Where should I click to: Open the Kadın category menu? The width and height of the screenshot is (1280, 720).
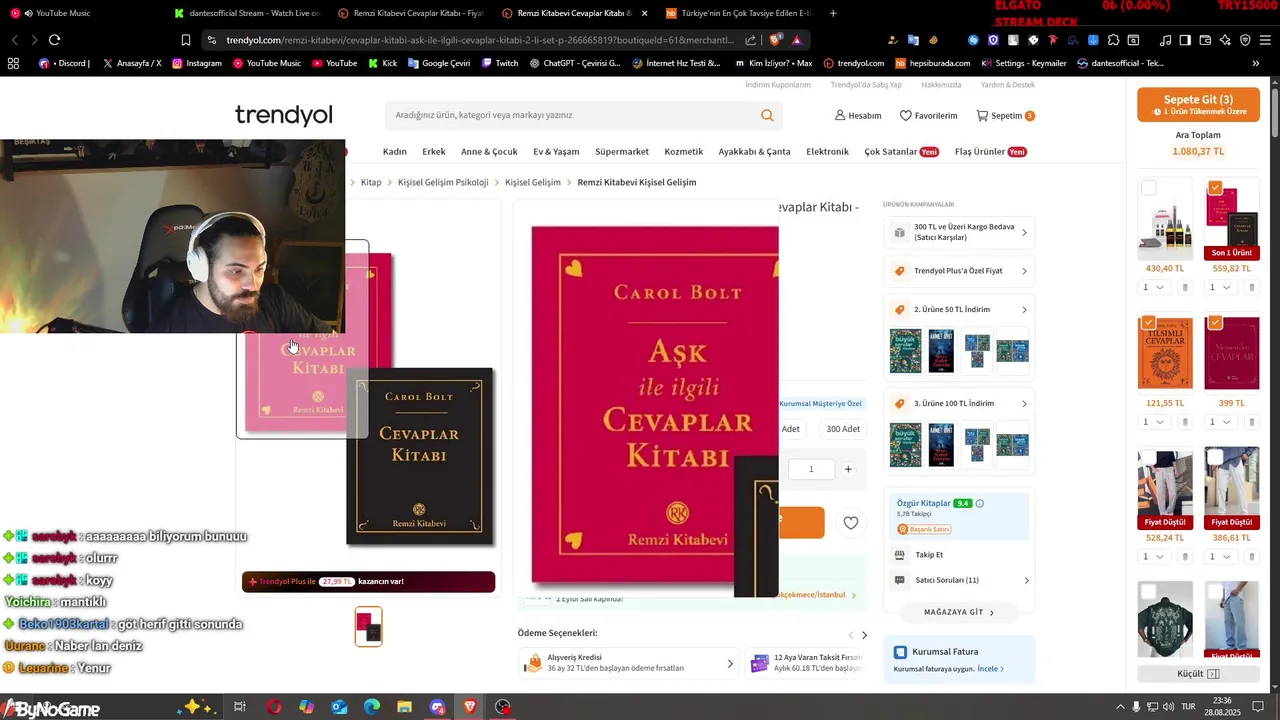coord(394,152)
